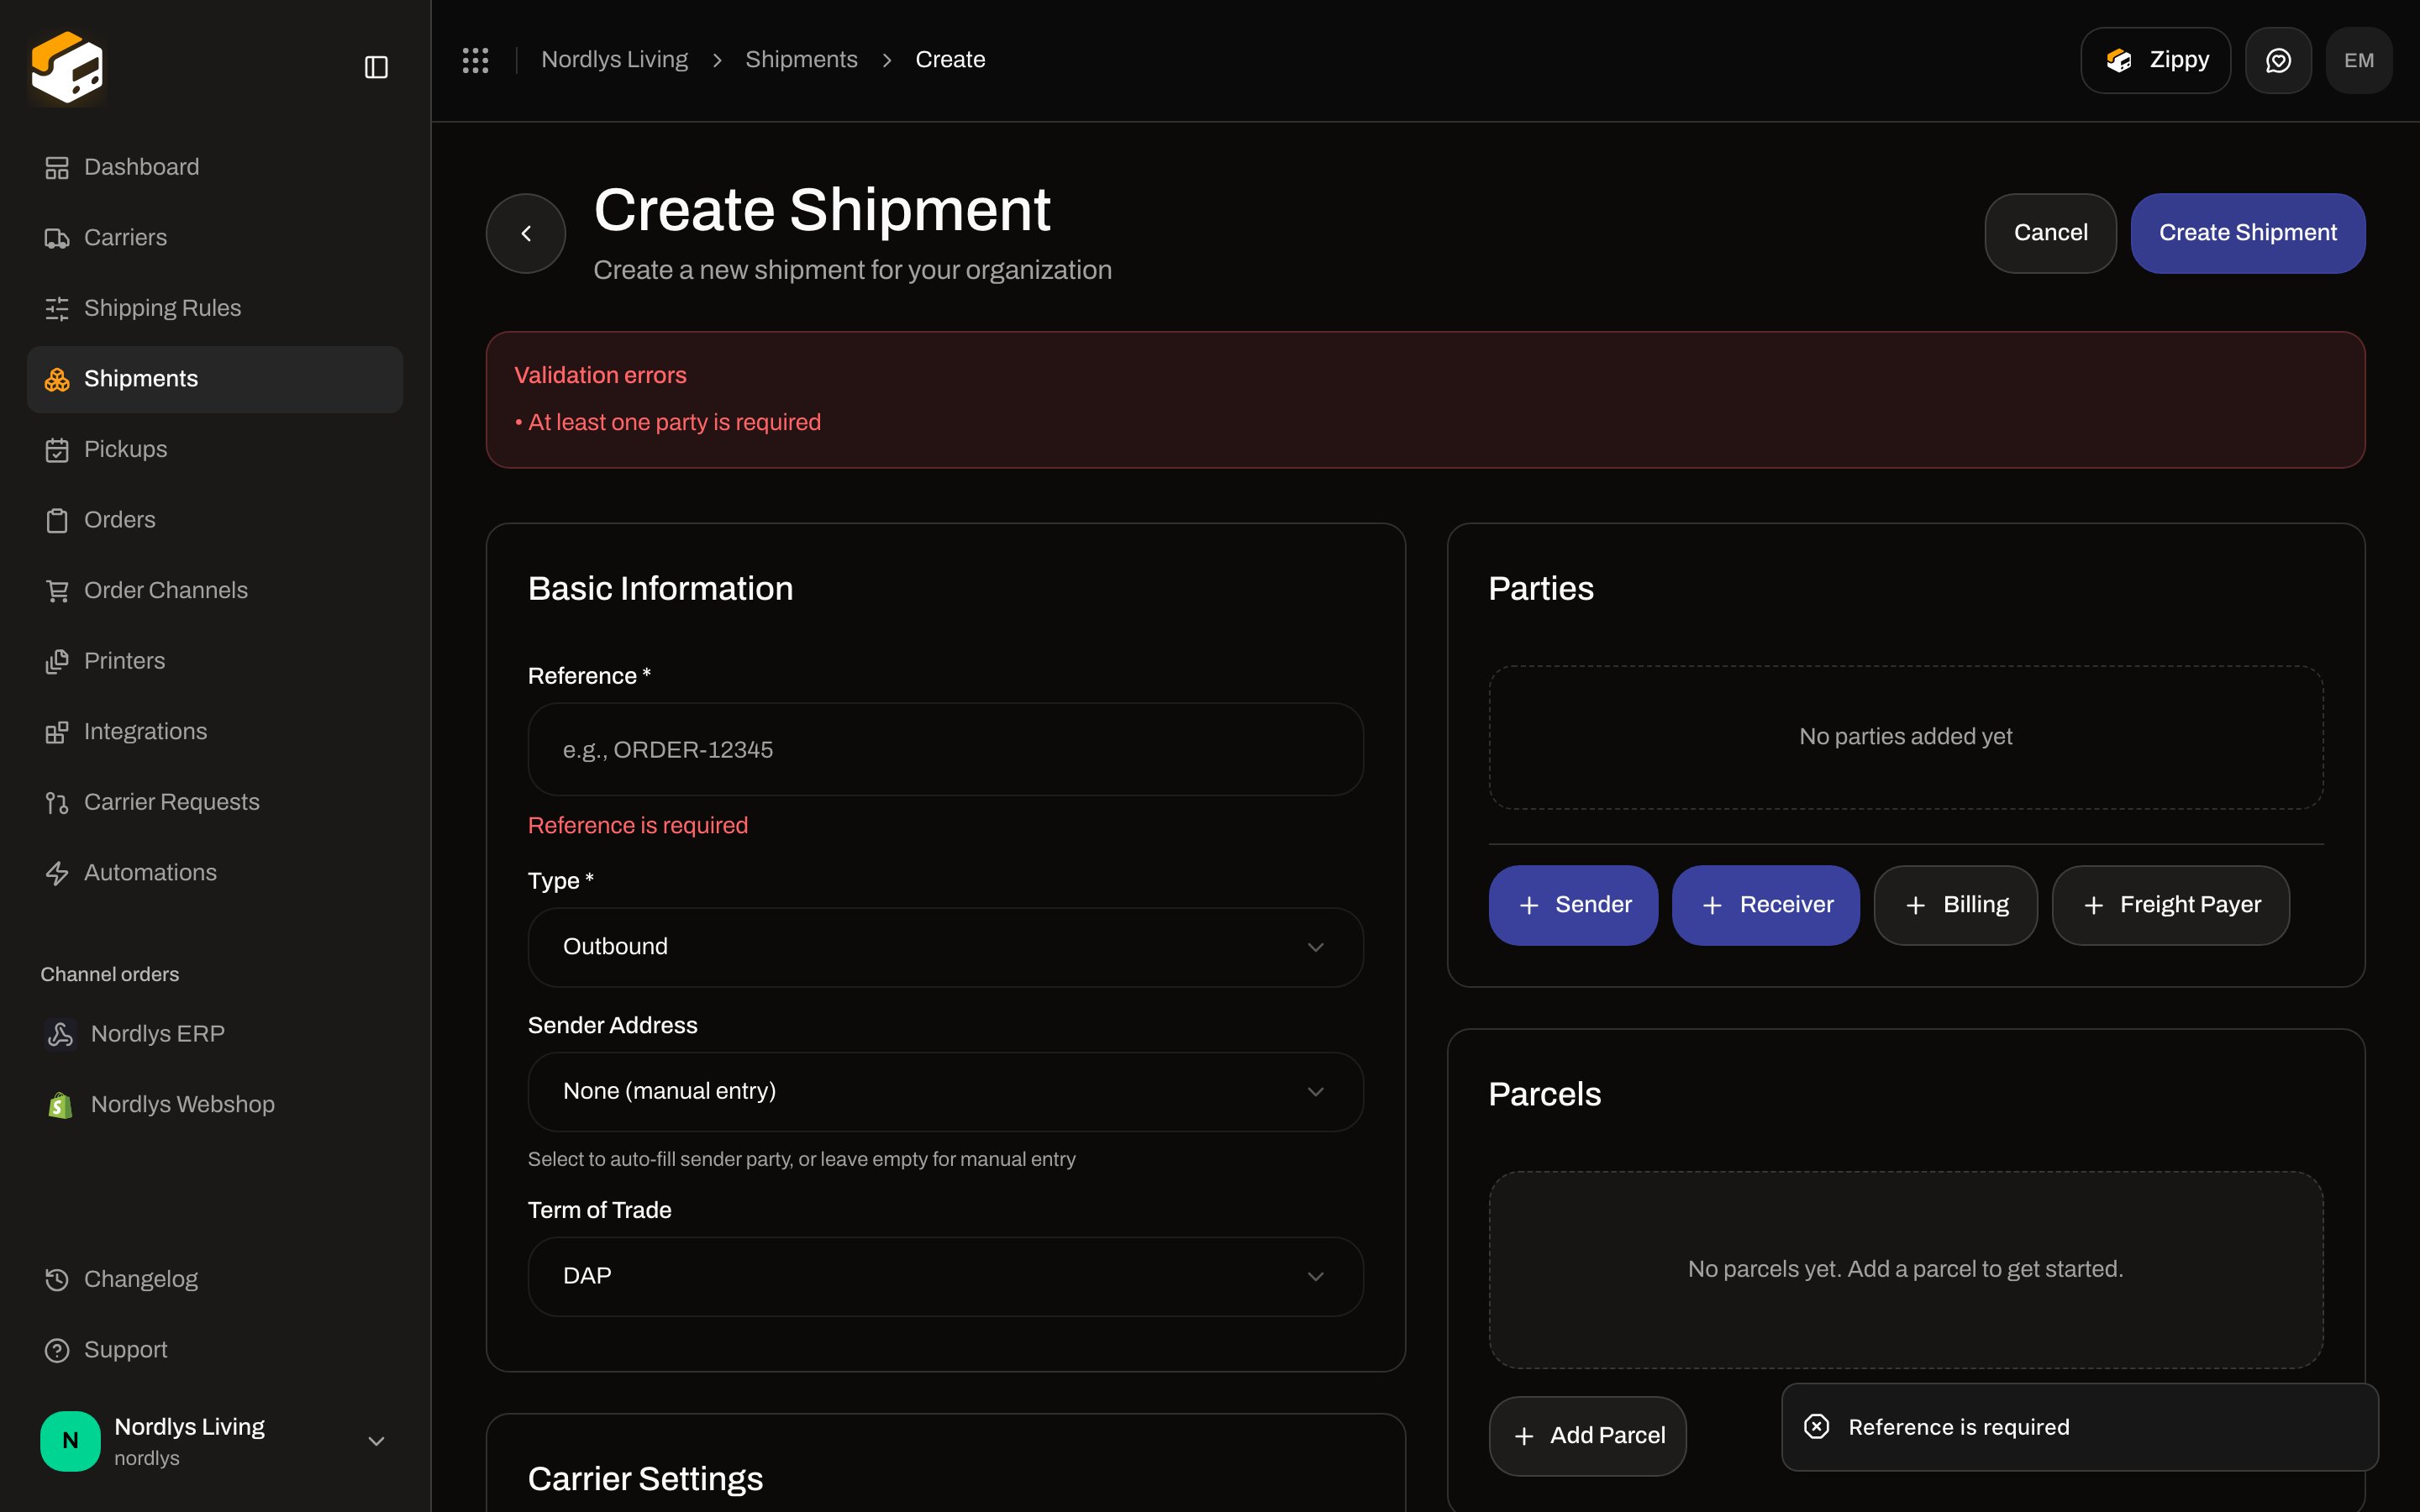Click the Carriers truck icon
The height and width of the screenshot is (1512, 2420).
57,238
